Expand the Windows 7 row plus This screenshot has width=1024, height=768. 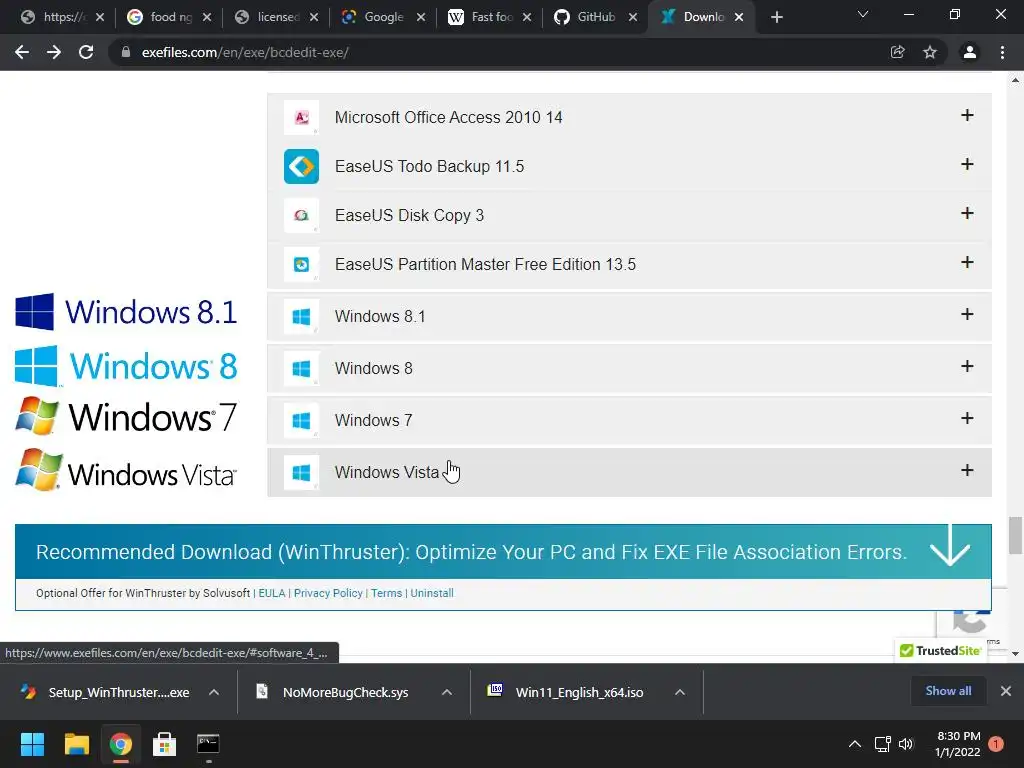pyautogui.click(x=967, y=419)
